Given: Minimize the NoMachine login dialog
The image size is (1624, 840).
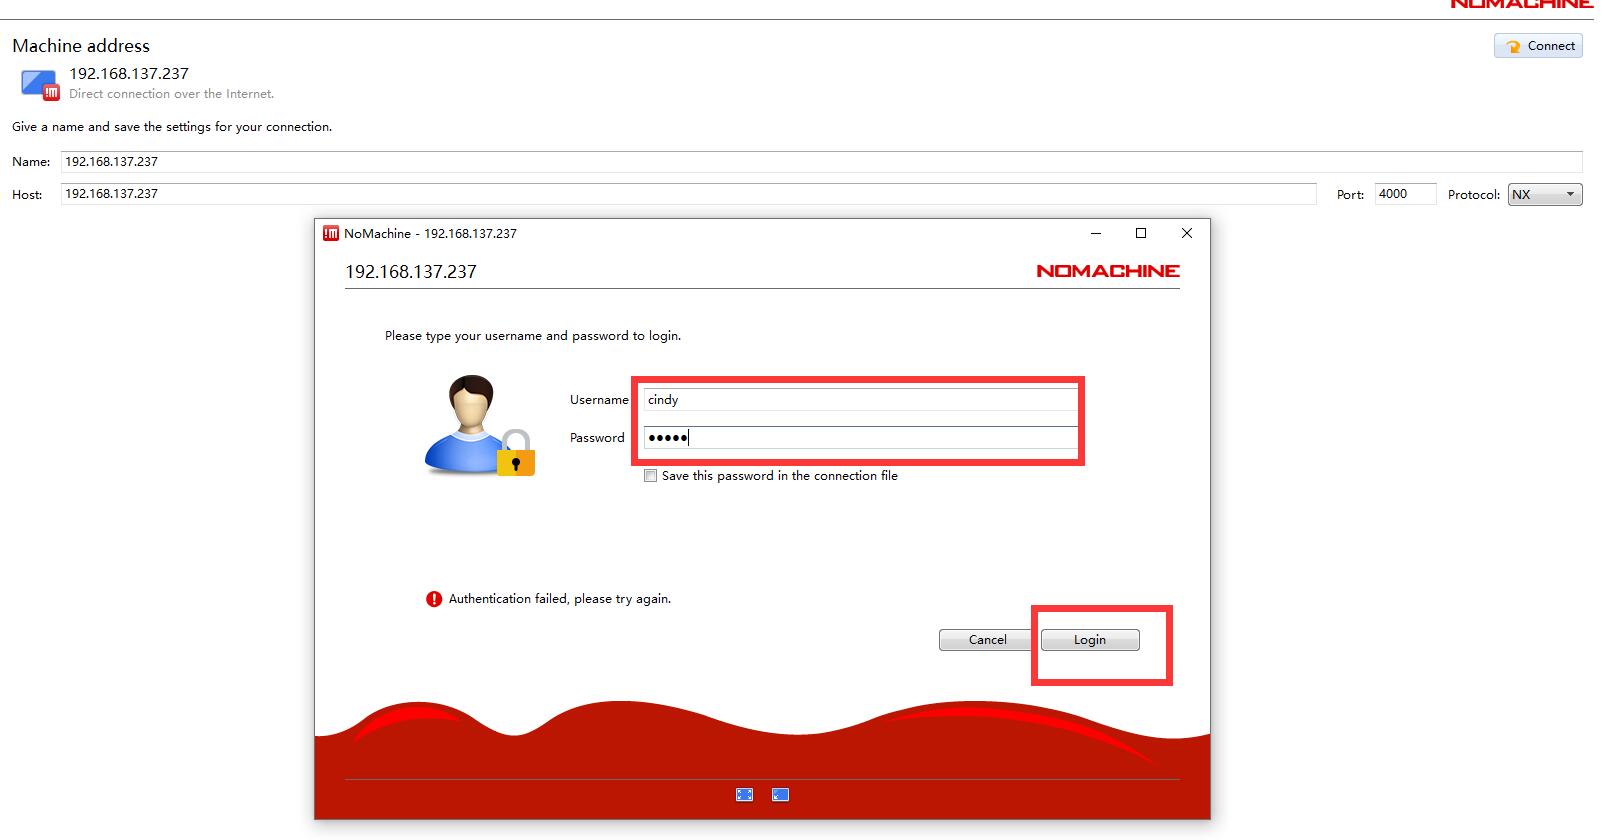Looking at the screenshot, I should pos(1096,233).
